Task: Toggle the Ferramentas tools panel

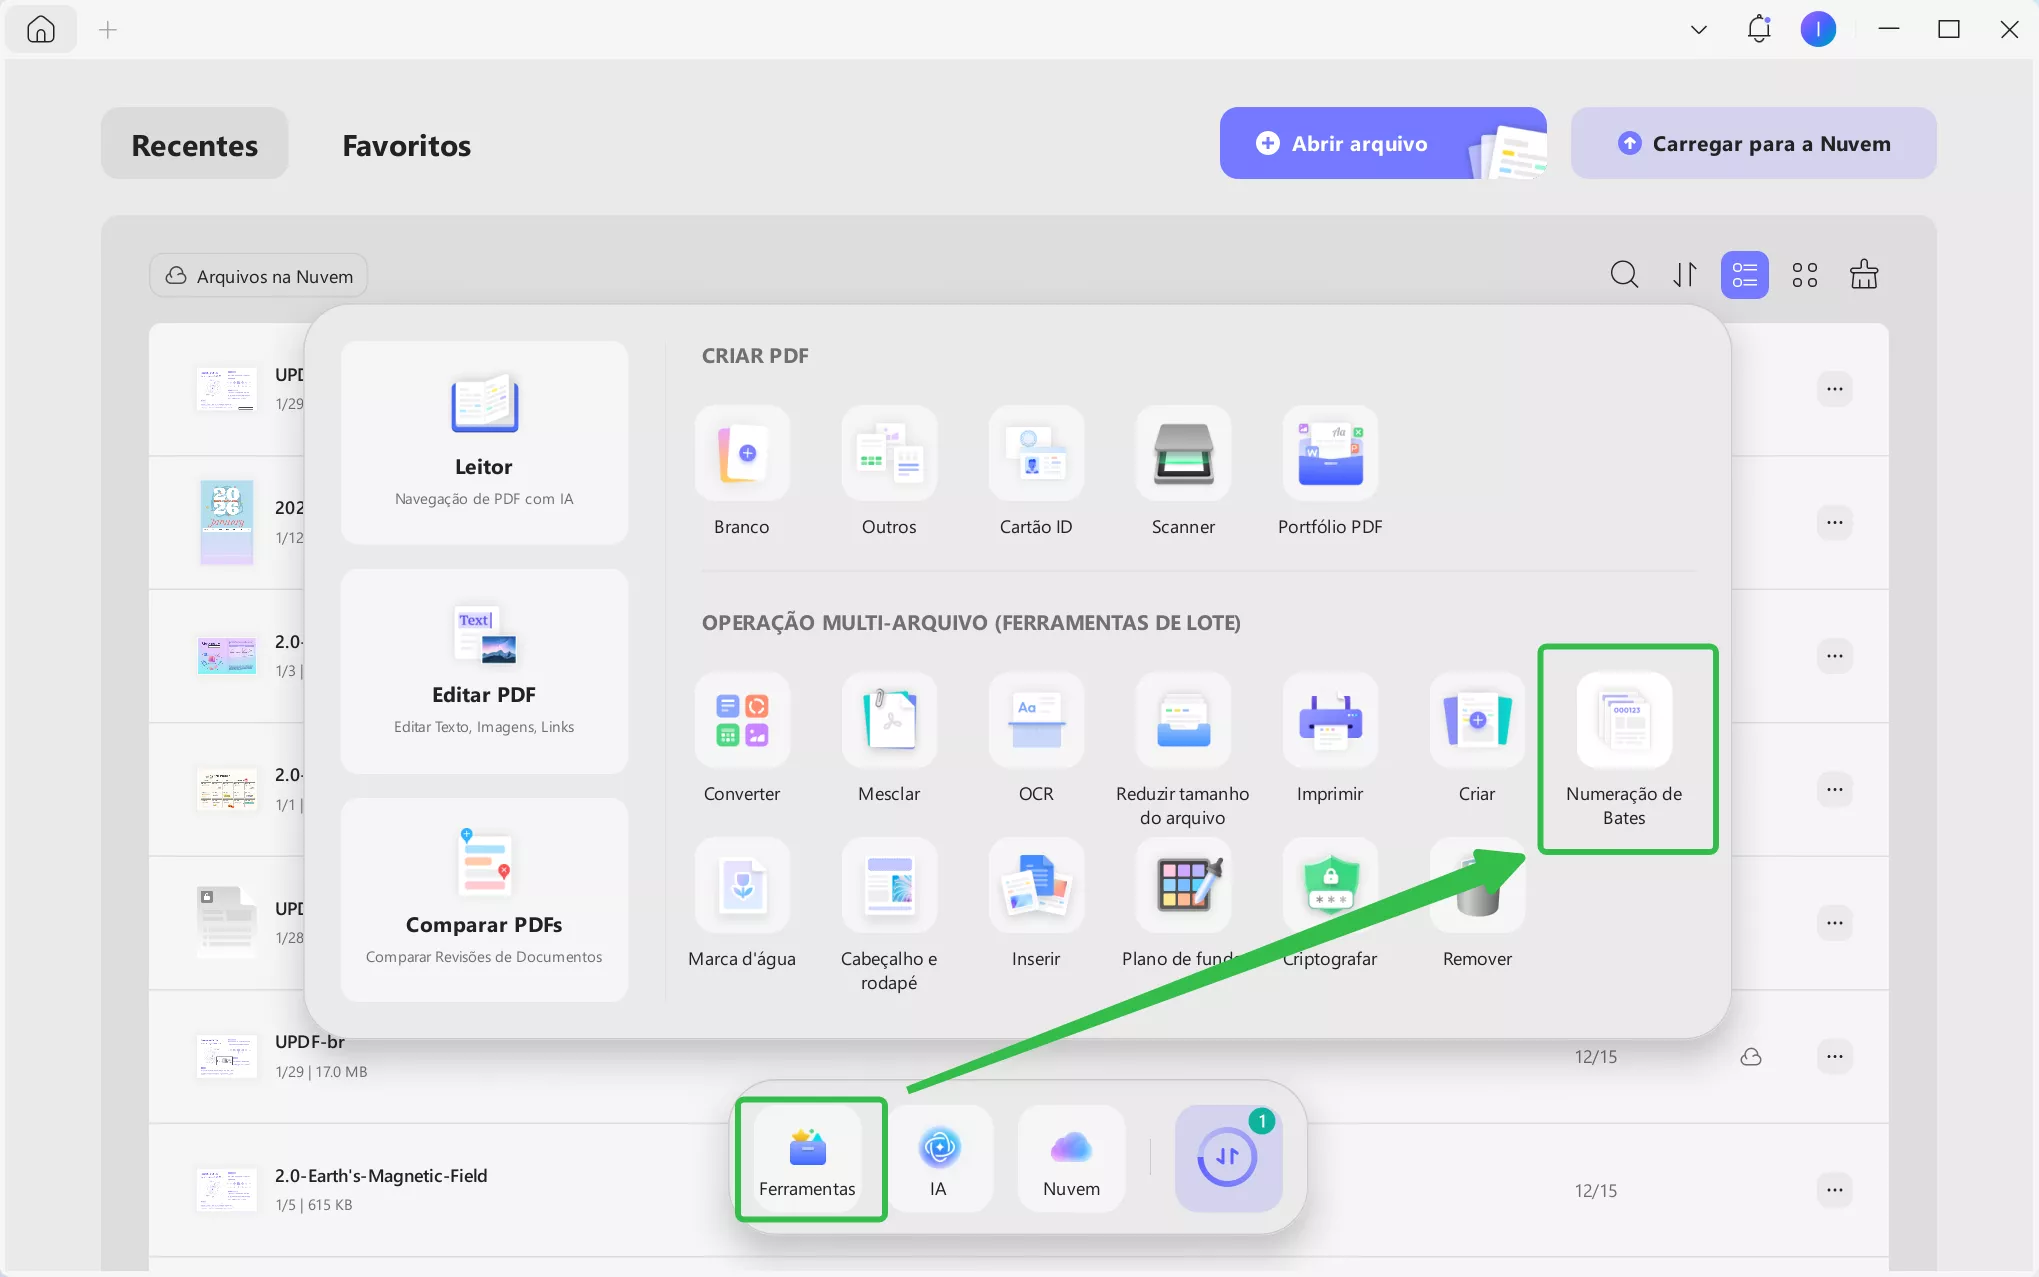Action: (807, 1159)
